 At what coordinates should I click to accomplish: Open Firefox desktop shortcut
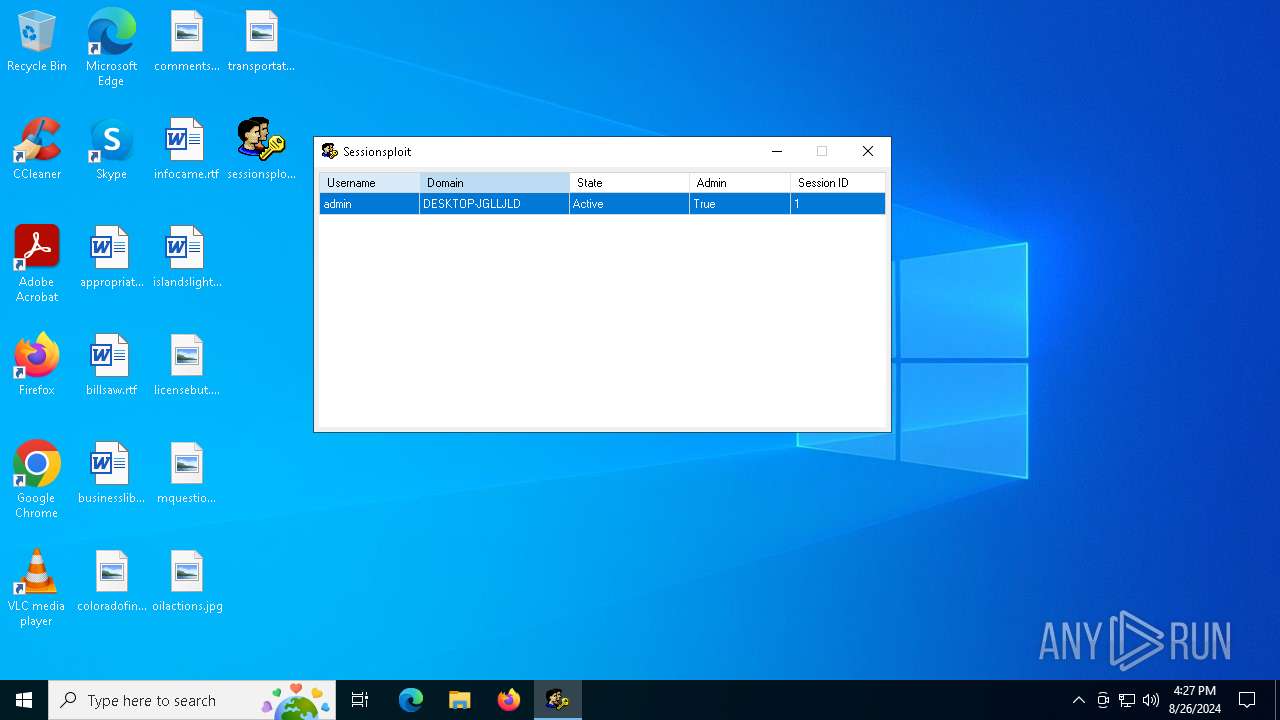(37, 366)
